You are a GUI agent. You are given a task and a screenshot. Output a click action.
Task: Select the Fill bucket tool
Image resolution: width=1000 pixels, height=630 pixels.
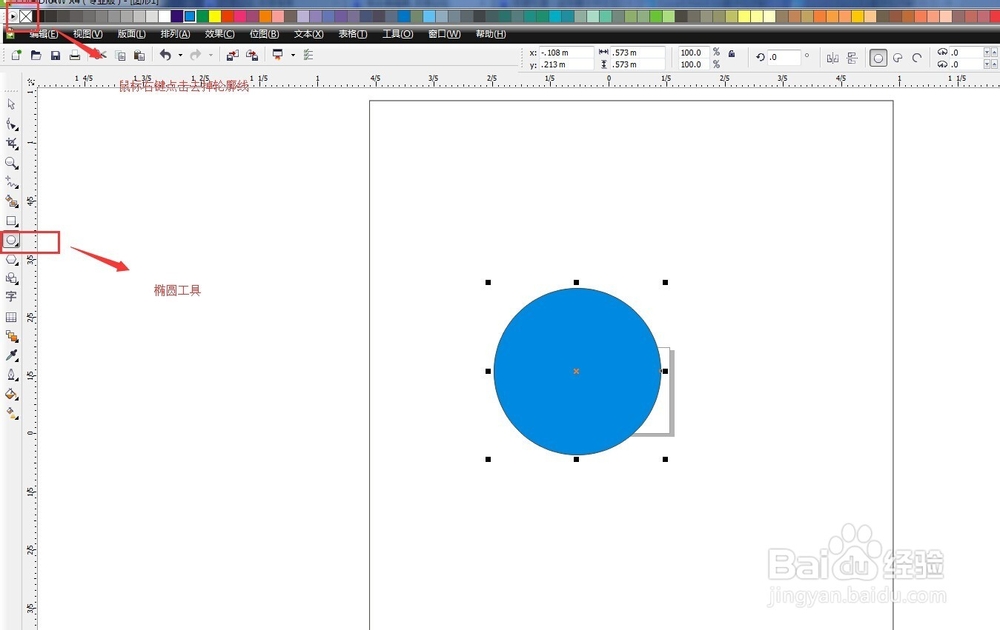[11, 394]
